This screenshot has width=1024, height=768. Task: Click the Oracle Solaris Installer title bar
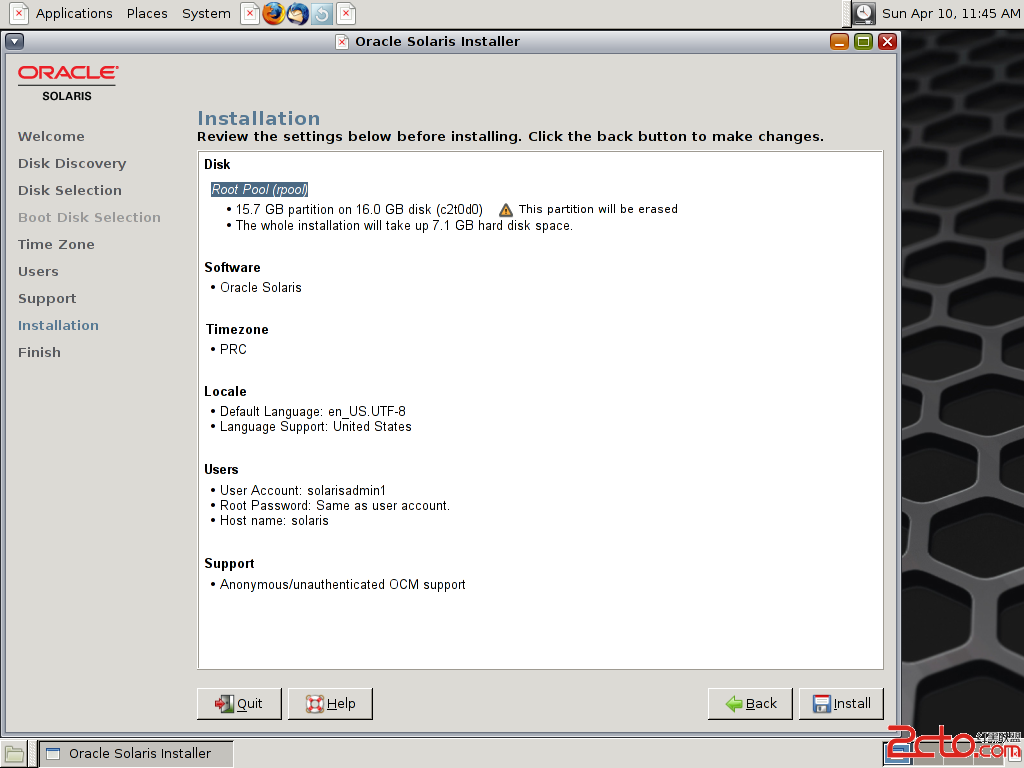coord(438,41)
